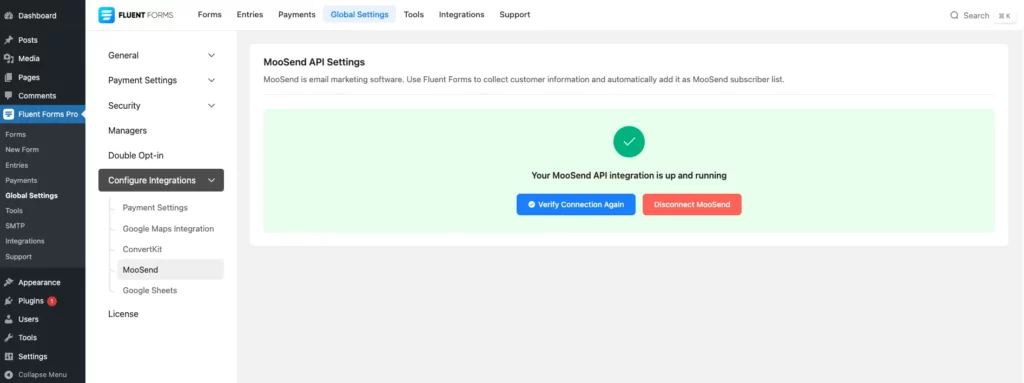Click the Pages icon in sidebar
The image size is (1024, 383).
pyautogui.click(x=8, y=77)
